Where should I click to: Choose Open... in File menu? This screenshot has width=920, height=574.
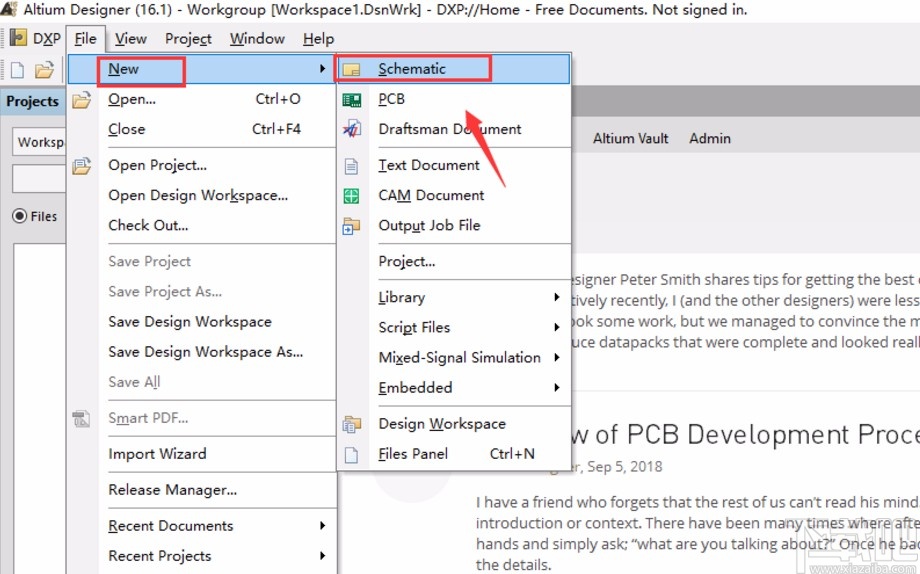[x=201, y=99]
